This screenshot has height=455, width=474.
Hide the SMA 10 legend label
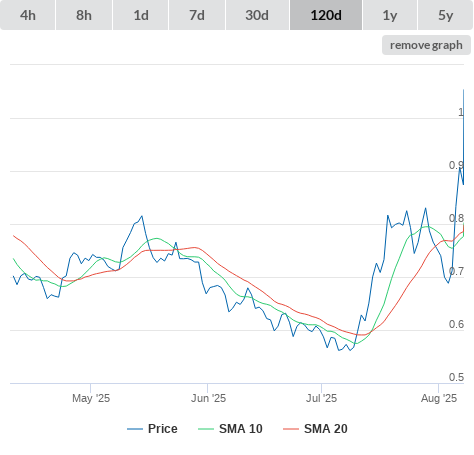click(x=241, y=429)
